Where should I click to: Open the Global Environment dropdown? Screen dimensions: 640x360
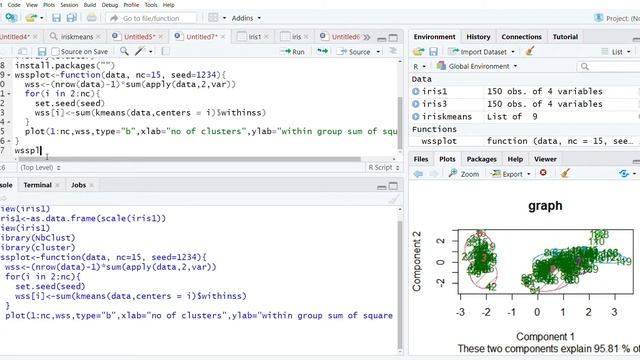(x=477, y=66)
